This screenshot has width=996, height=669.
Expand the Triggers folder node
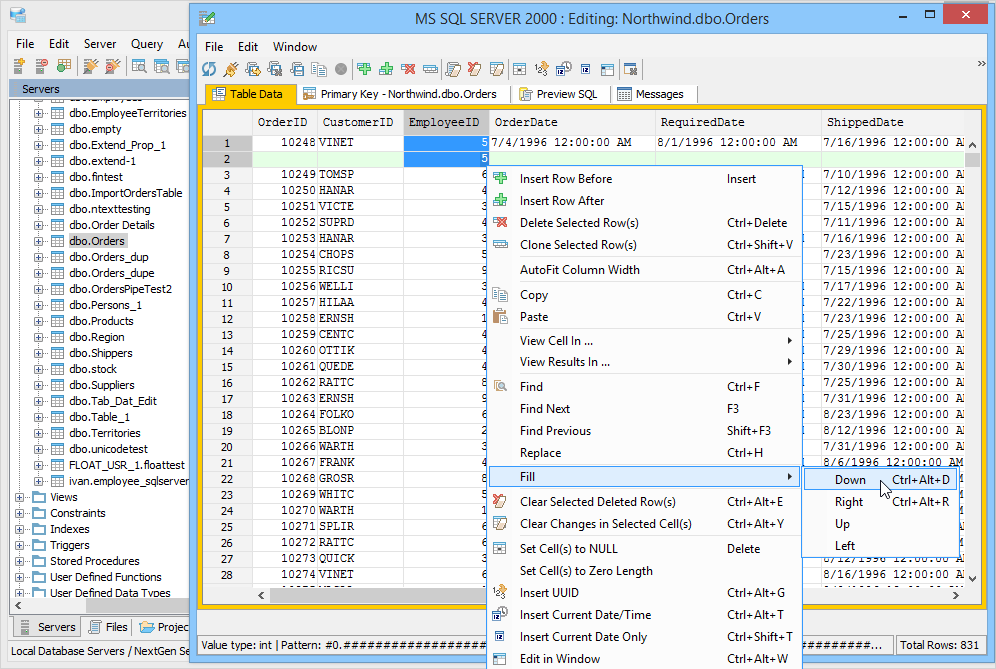pyautogui.click(x=20, y=545)
